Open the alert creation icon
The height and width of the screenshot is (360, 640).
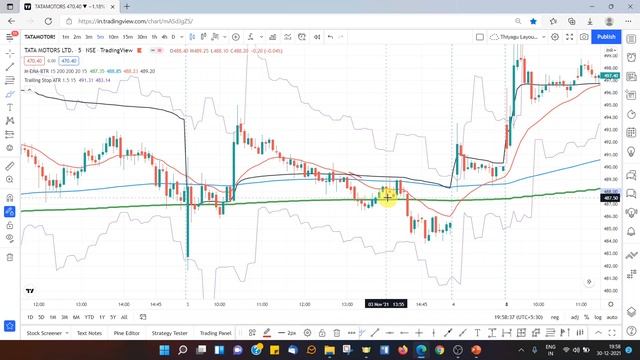click(302, 37)
